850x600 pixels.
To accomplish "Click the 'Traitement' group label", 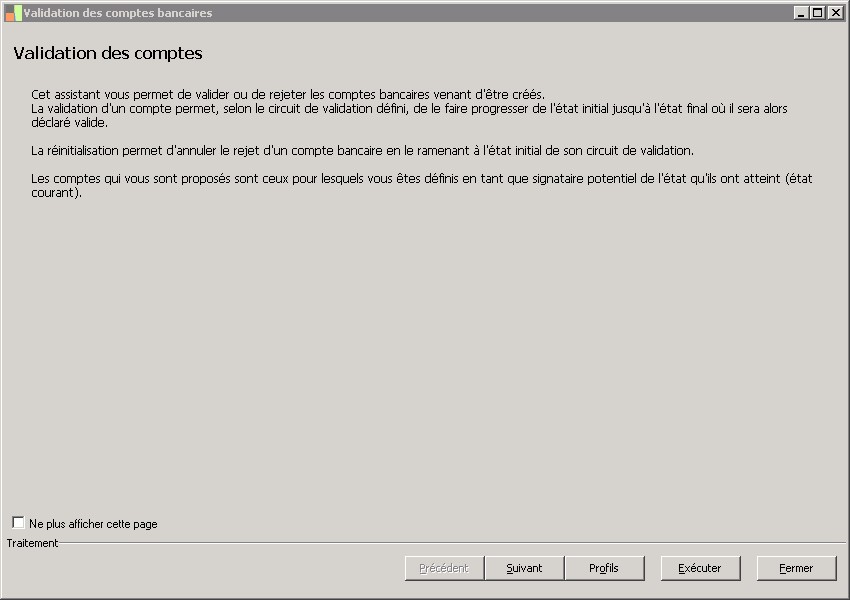I will 32,543.
